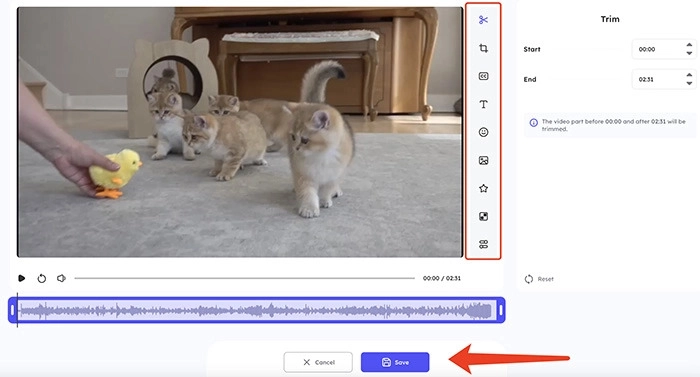Image resolution: width=700 pixels, height=377 pixels.
Task: Increase the Start time with up arrow
Action: click(689, 45)
